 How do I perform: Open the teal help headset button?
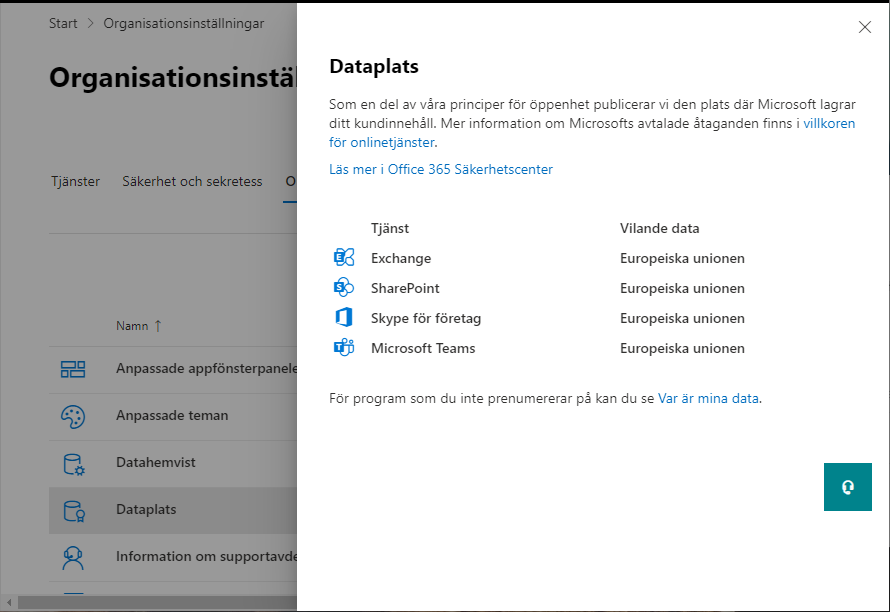coord(848,487)
